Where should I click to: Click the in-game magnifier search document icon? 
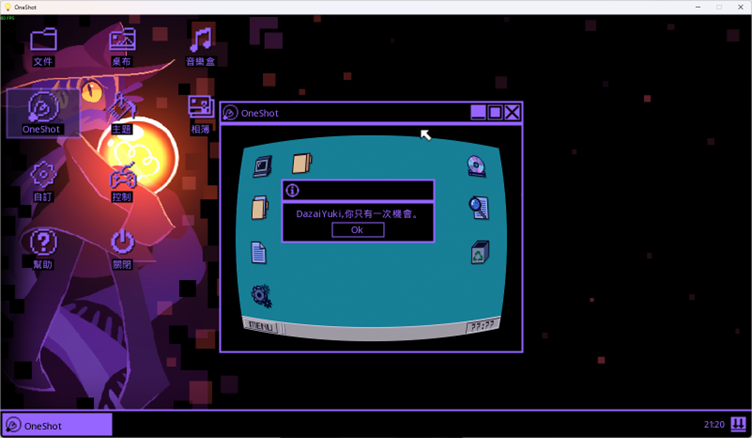[479, 208]
